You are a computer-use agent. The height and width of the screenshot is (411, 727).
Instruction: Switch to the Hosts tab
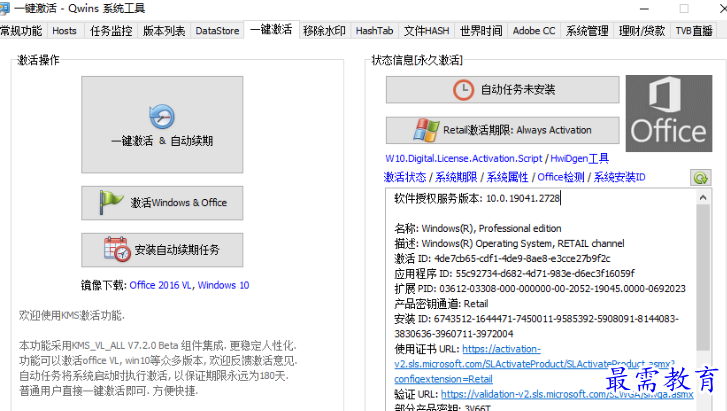click(x=64, y=31)
